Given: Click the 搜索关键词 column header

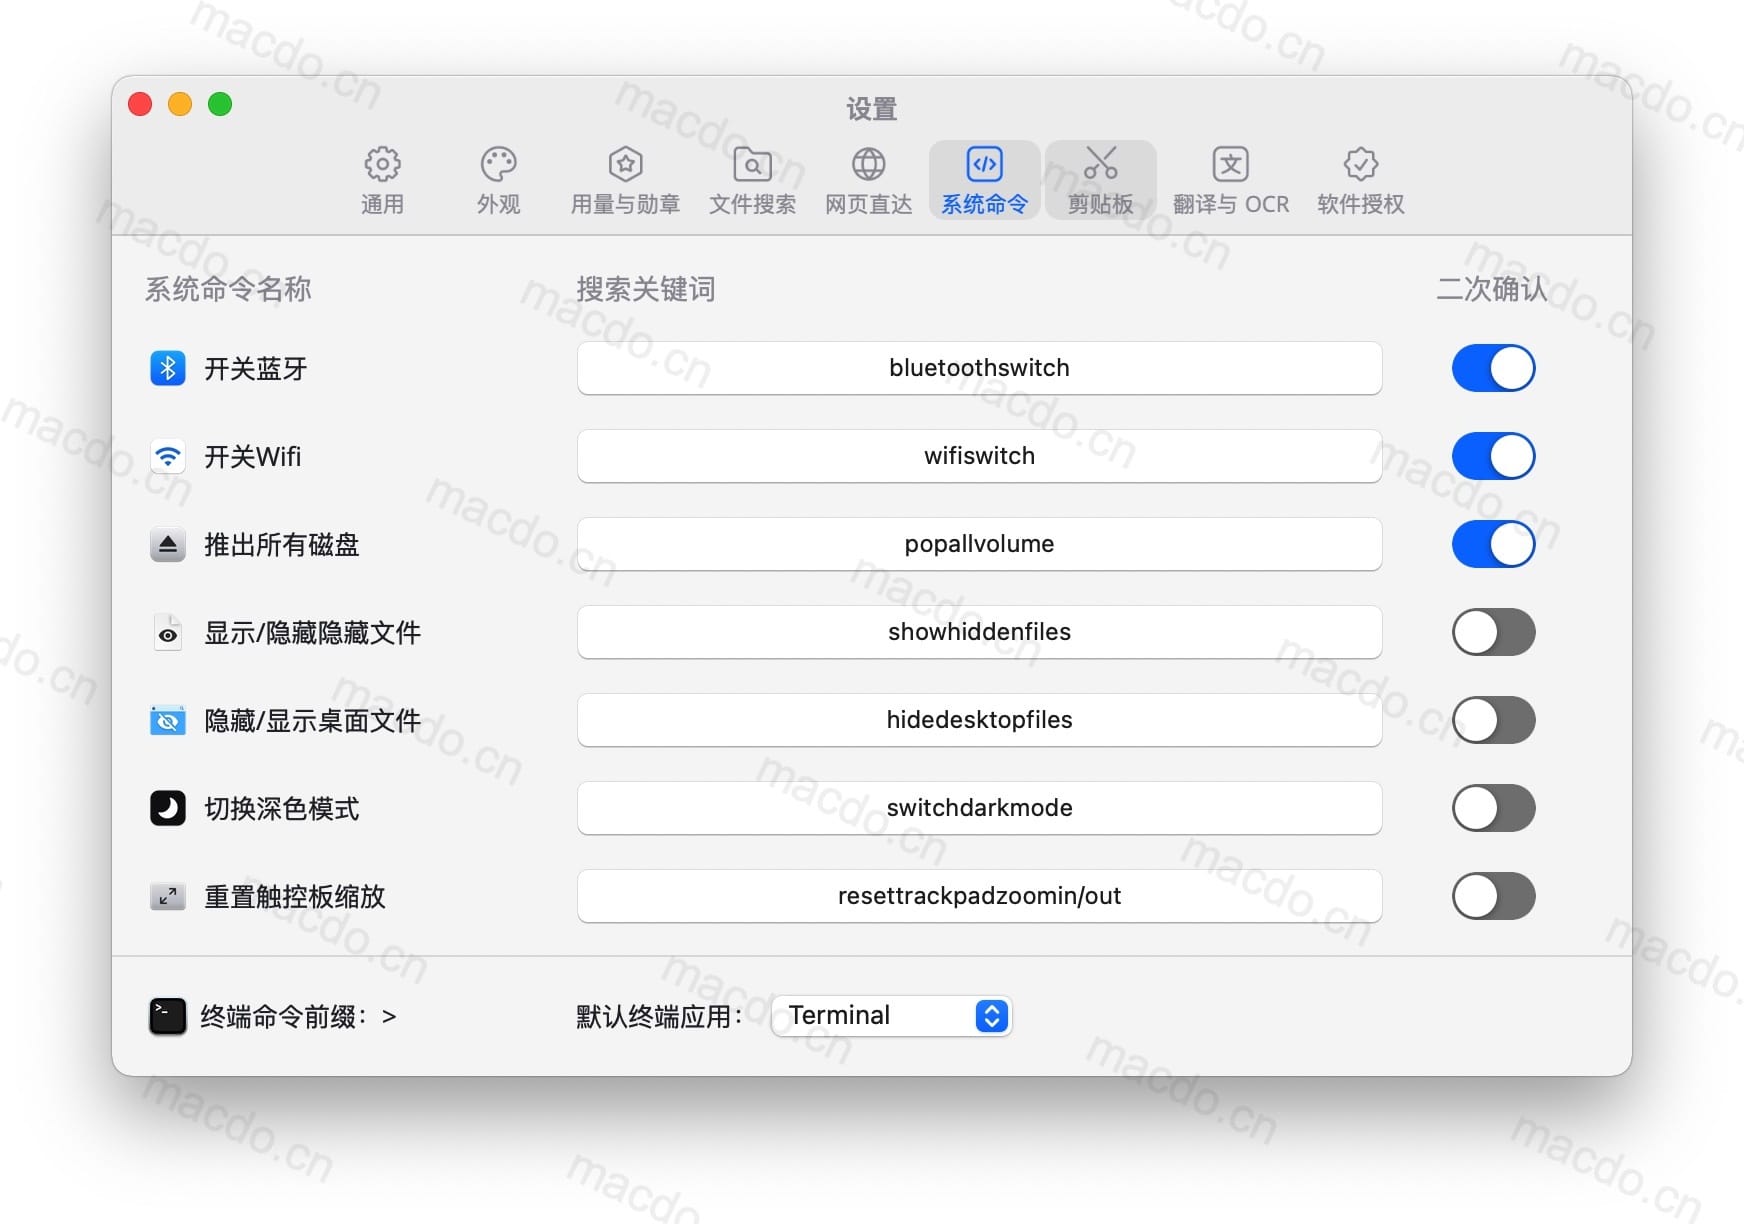Looking at the screenshot, I should [646, 289].
